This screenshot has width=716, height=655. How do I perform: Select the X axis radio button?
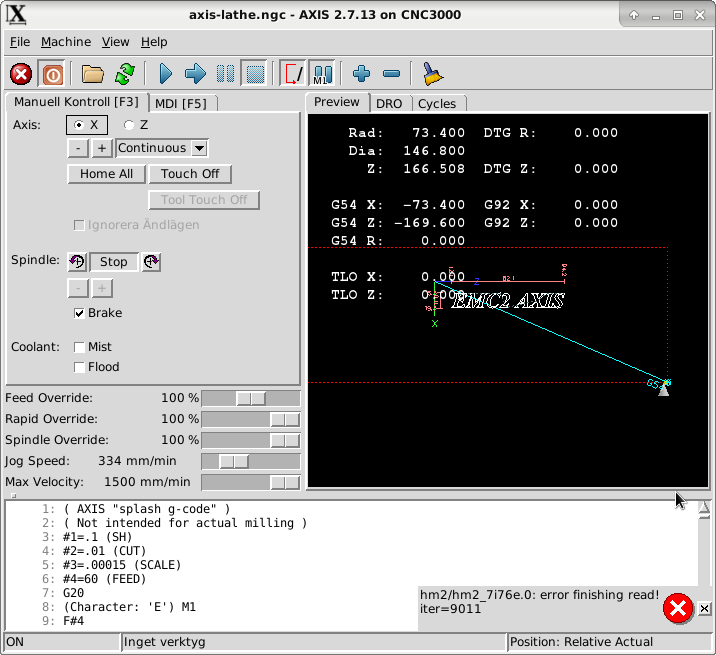[87, 125]
